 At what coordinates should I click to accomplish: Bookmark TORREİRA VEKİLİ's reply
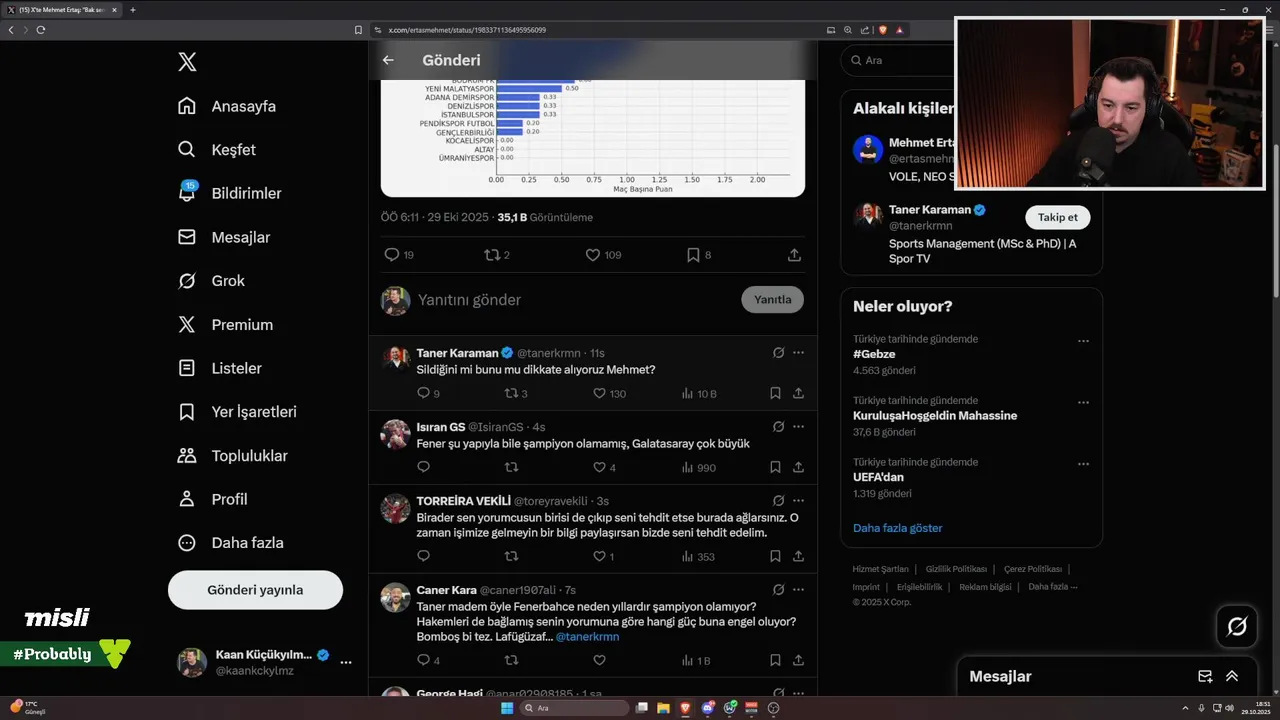click(775, 556)
